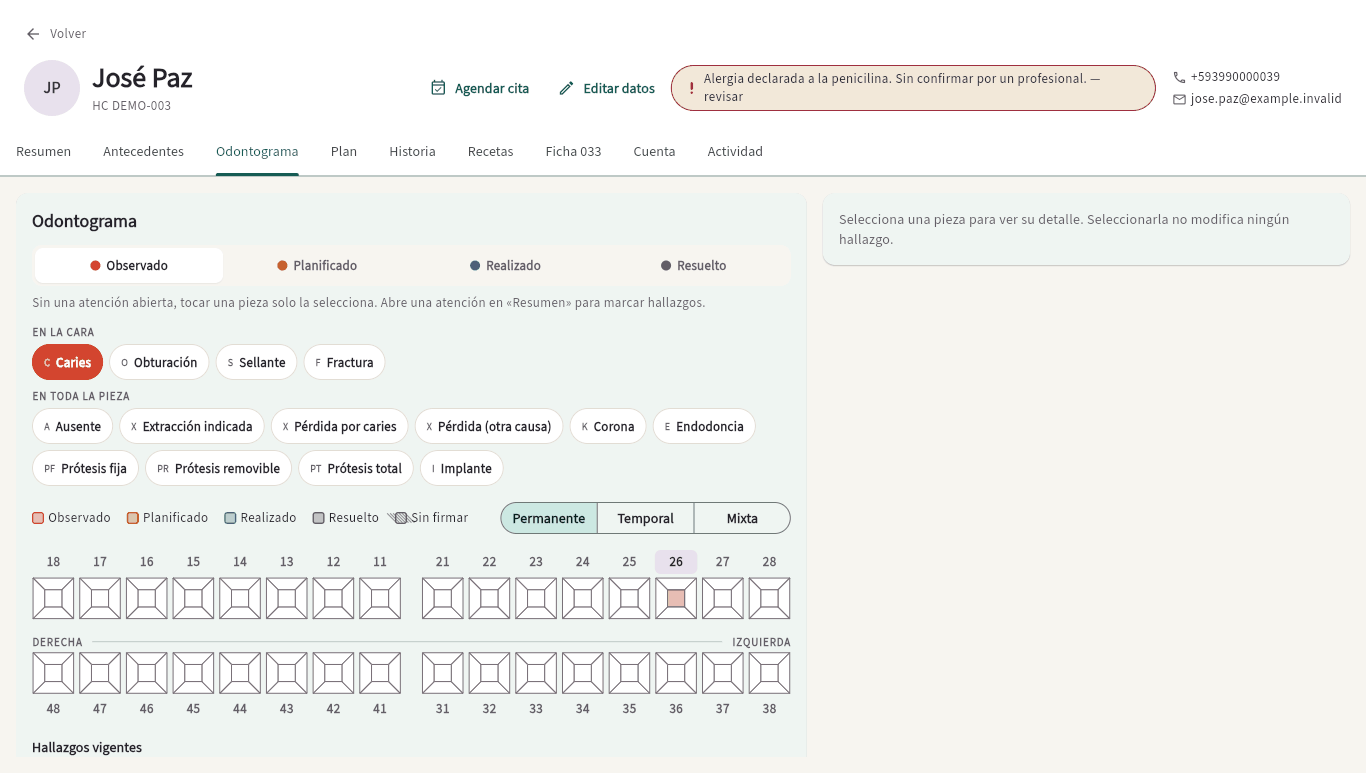Switch dentition to Temporal
This screenshot has width=1366, height=773.
(645, 518)
